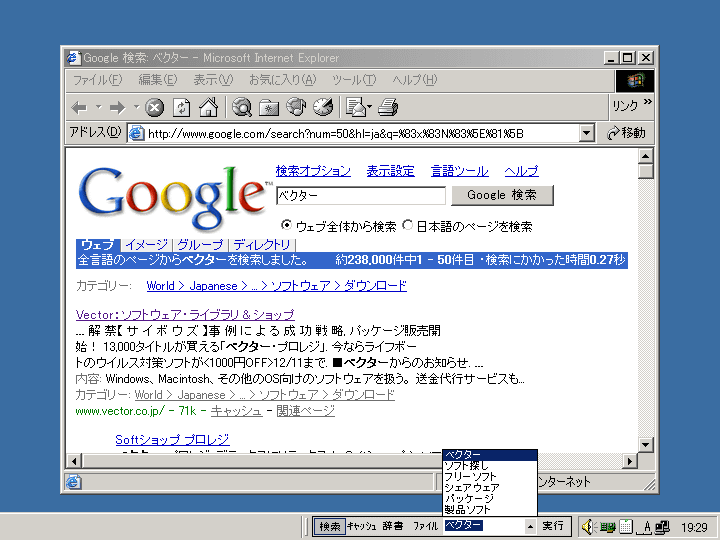Screen dimensions: 720x540
Task: Click the 実行 button in the taskbar
Action: (x=553, y=526)
